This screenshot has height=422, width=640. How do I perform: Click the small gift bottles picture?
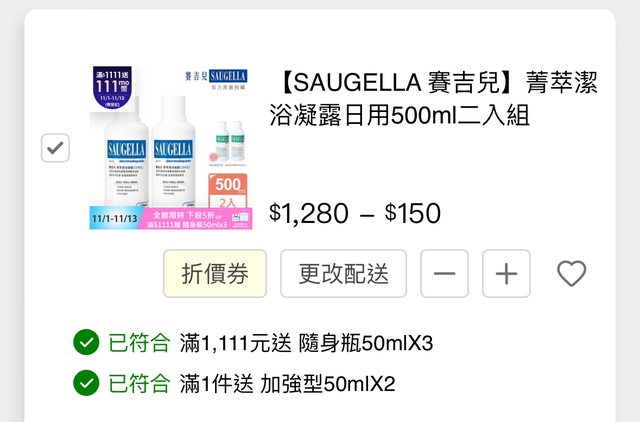[x=228, y=143]
